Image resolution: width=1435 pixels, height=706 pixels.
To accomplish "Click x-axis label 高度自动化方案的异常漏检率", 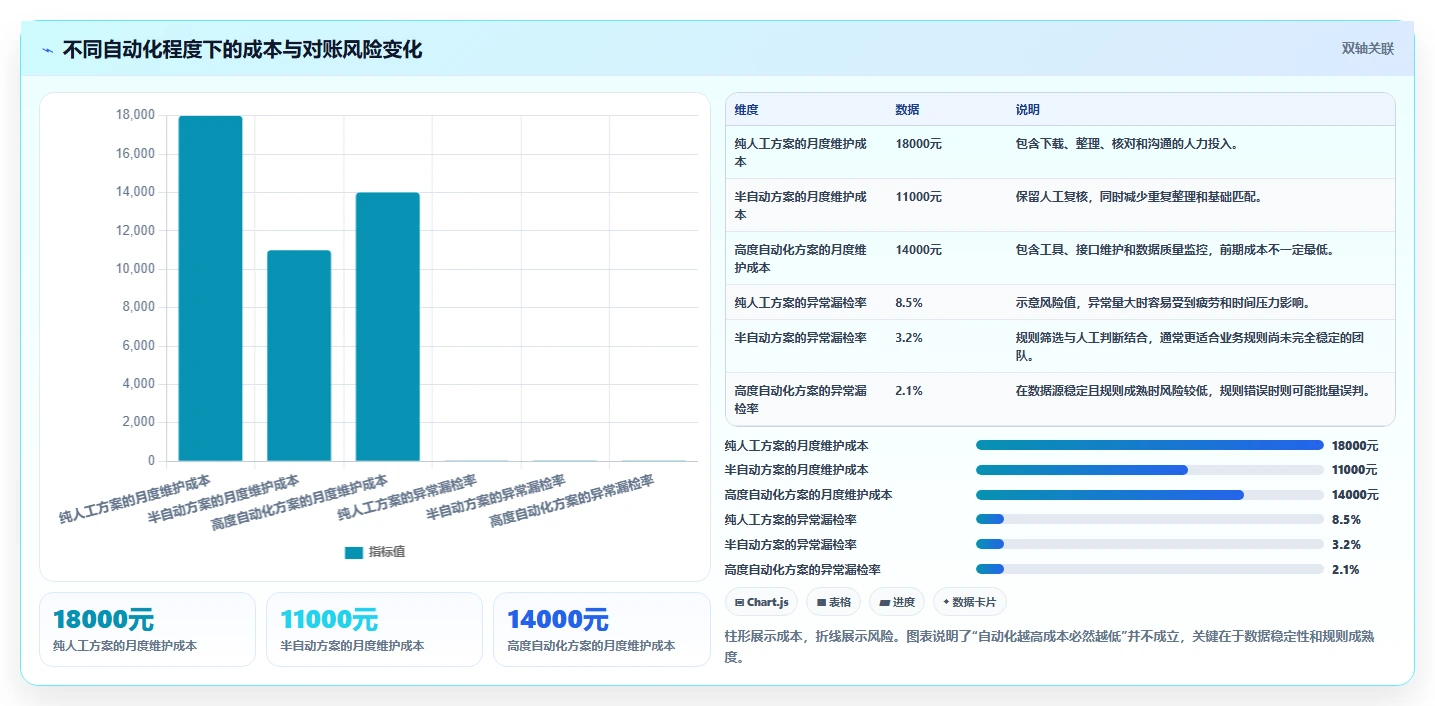I will [571, 501].
